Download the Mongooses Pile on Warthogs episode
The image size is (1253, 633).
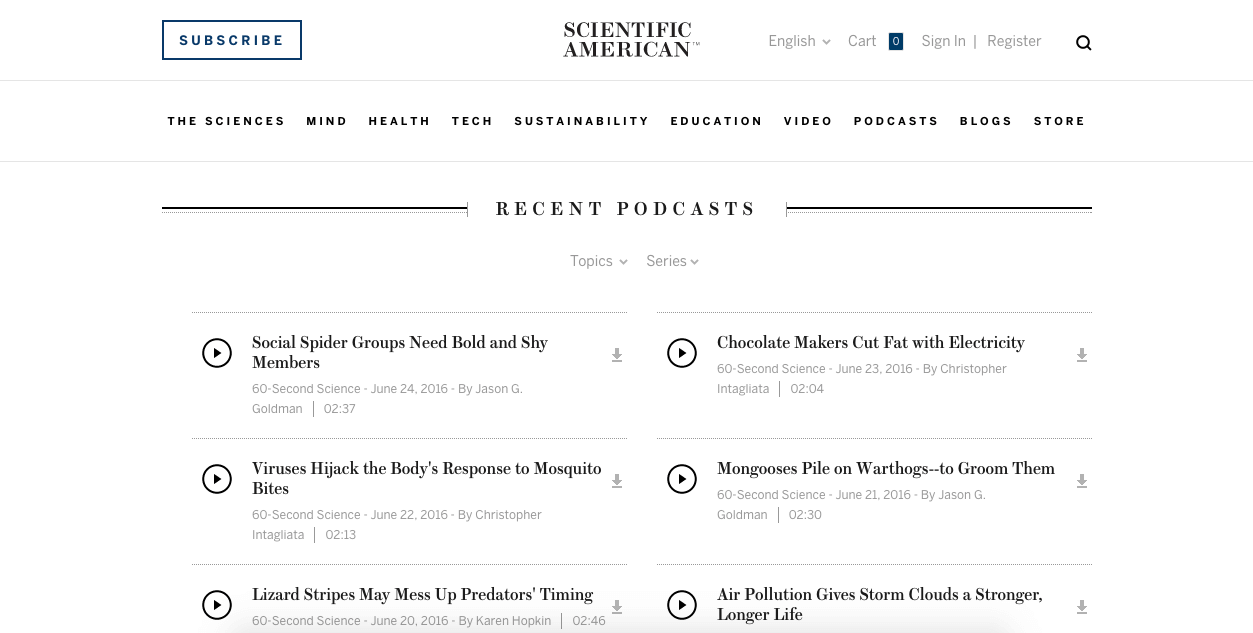[1082, 481]
